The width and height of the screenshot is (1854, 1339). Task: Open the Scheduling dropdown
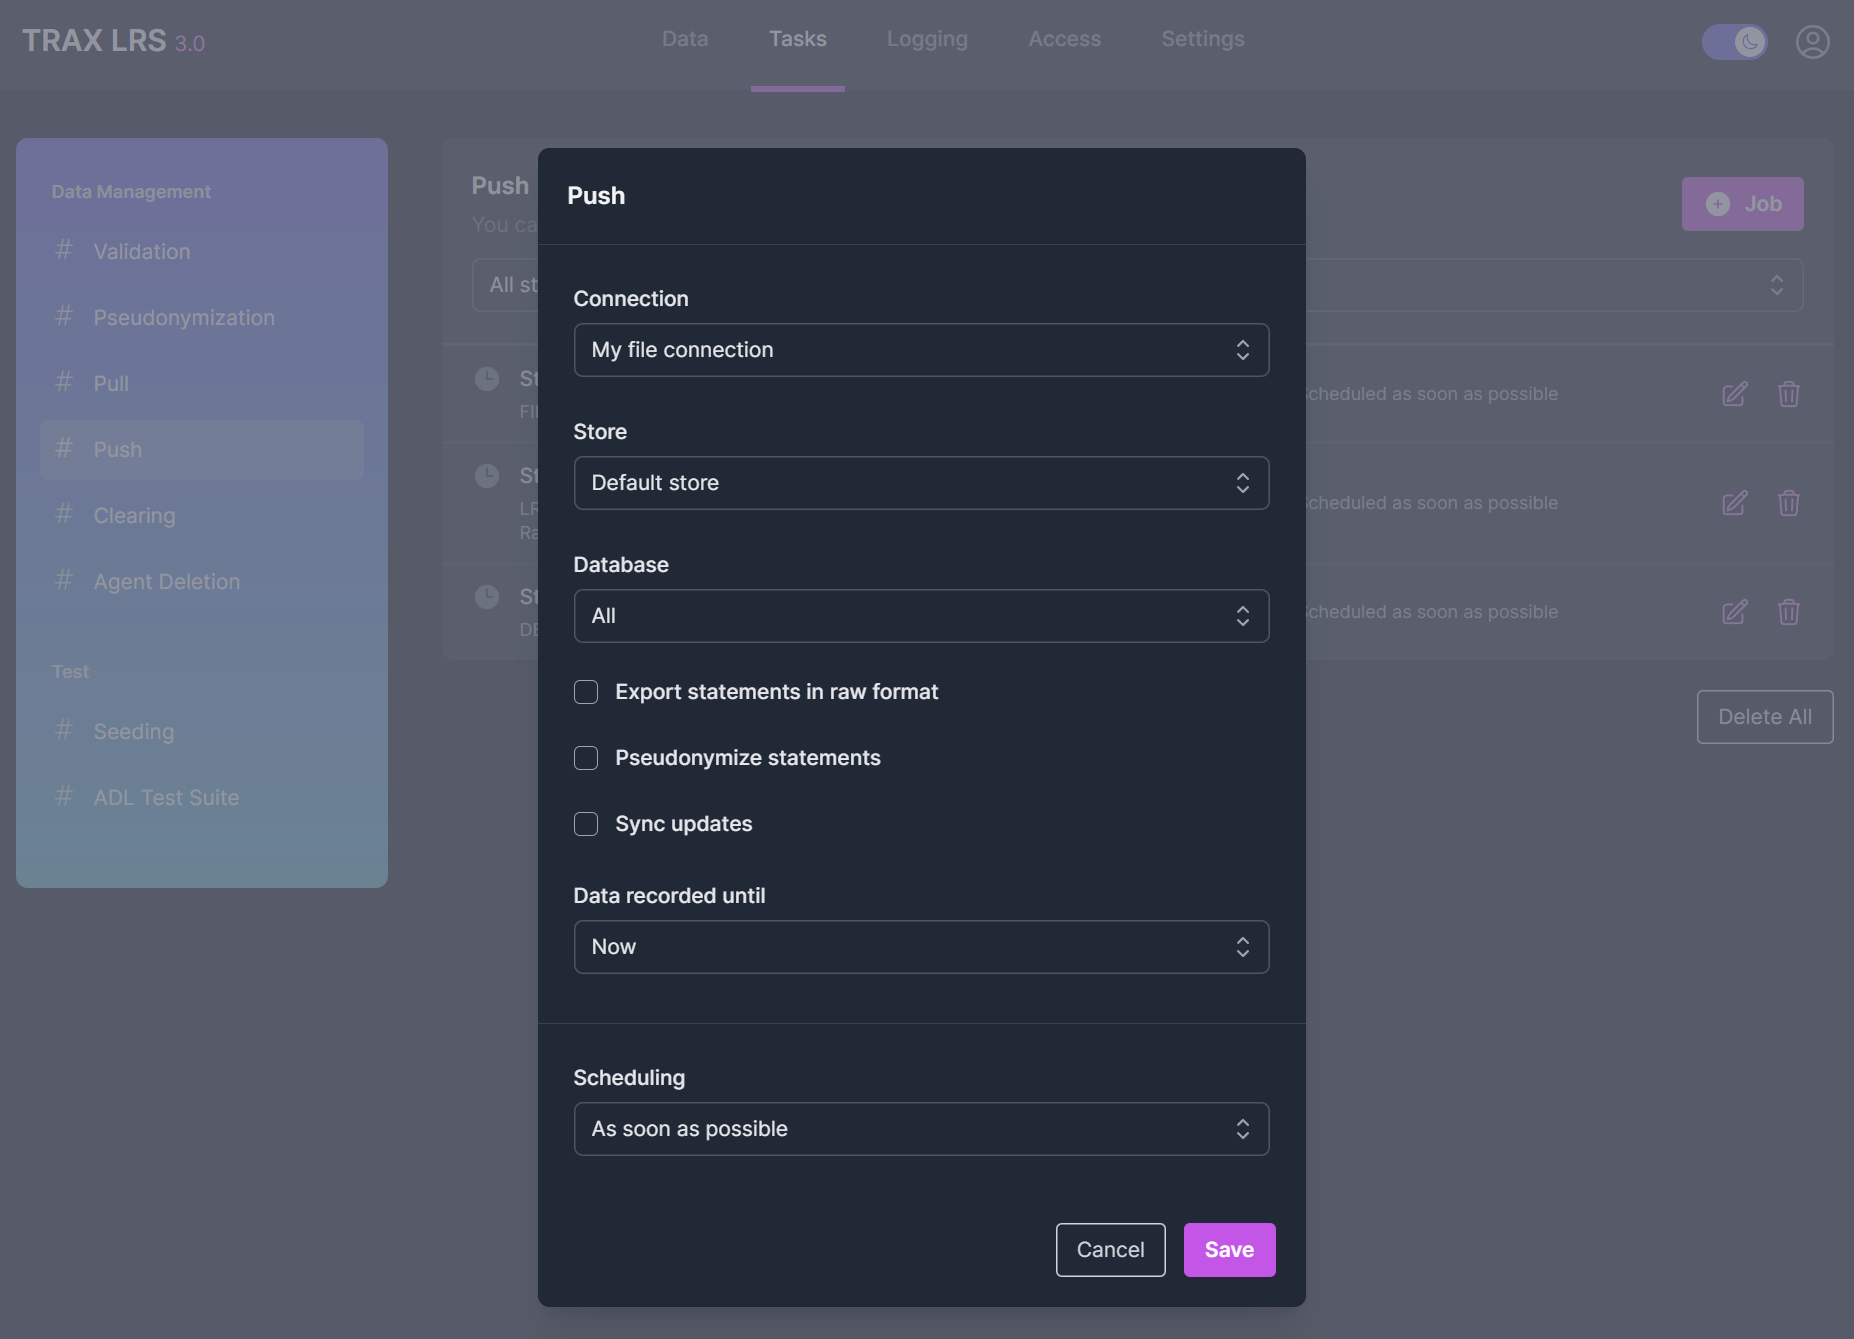[921, 1129]
